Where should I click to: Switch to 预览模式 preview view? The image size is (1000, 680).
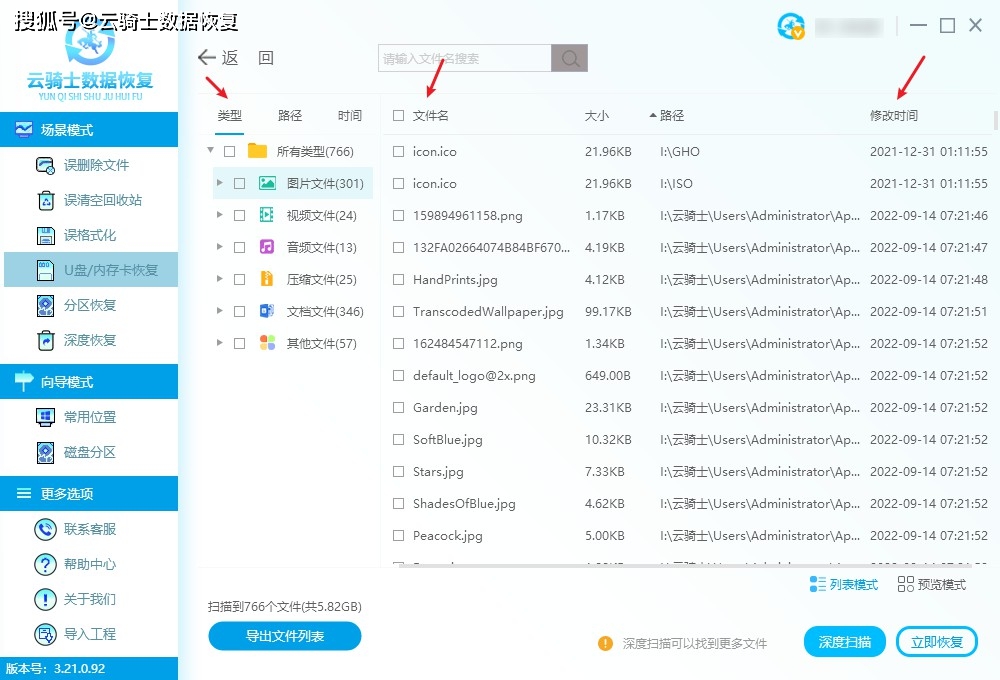pyautogui.click(x=931, y=584)
